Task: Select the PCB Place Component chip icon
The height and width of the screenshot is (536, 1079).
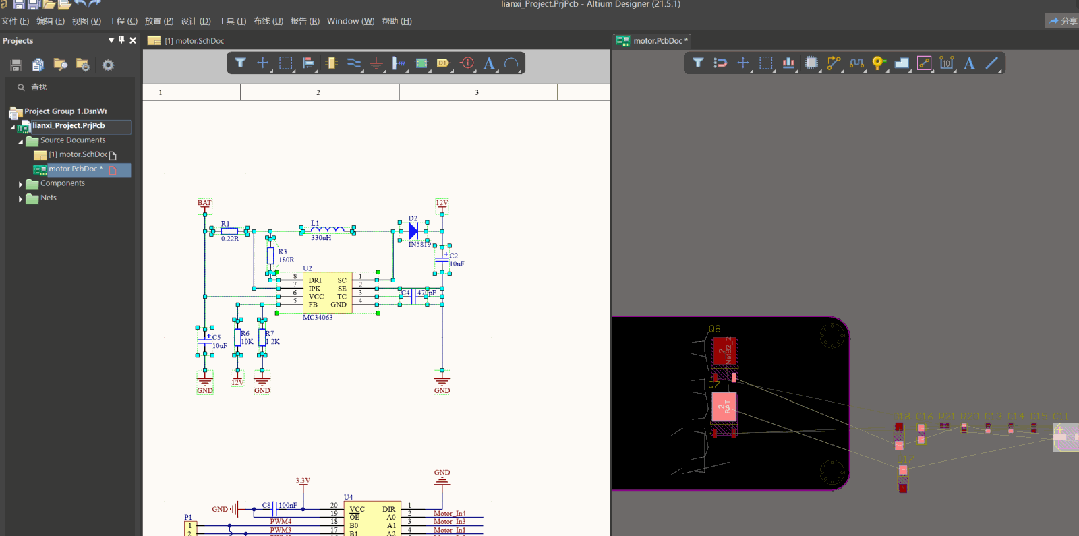Action: [811, 63]
